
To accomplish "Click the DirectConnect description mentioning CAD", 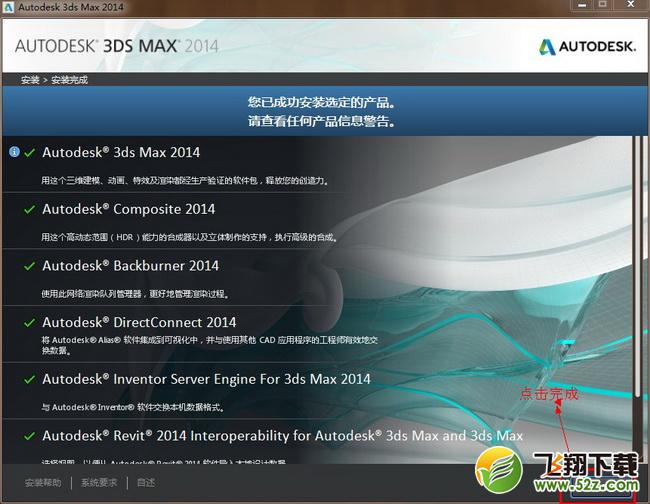I will (209, 345).
